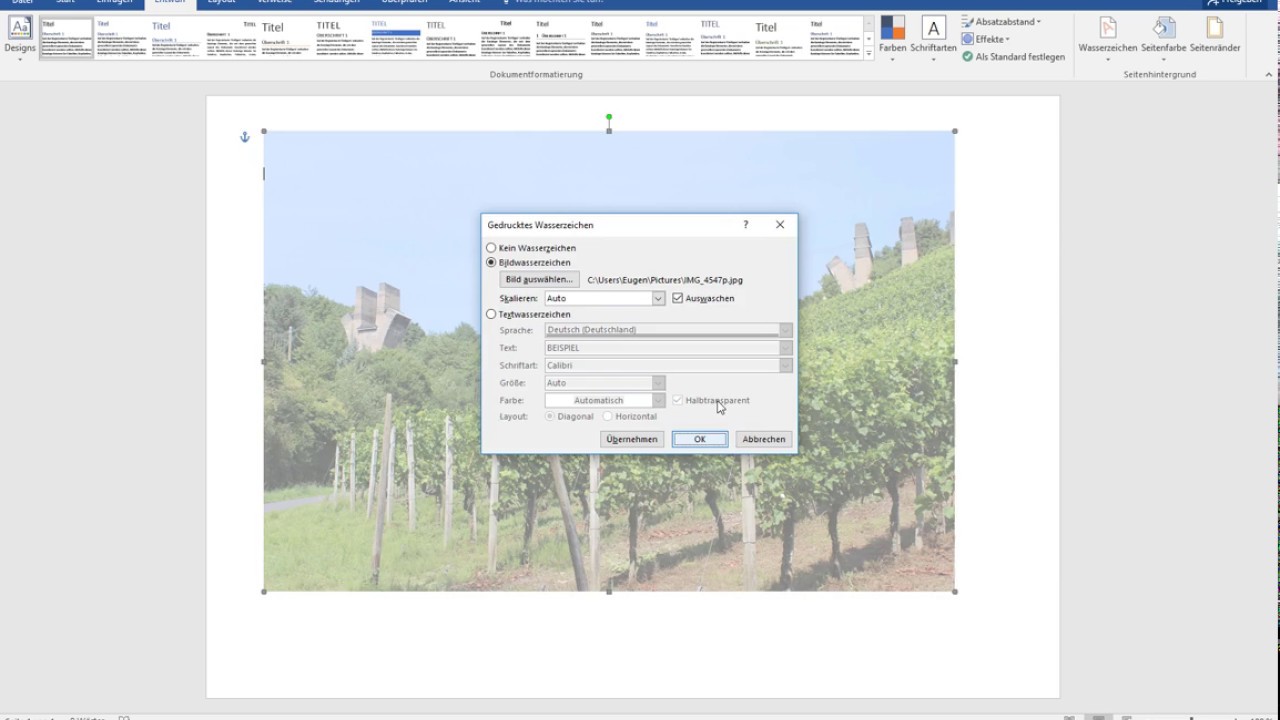
Task: Collapse the ribbon with the chevron
Action: [1269, 74]
